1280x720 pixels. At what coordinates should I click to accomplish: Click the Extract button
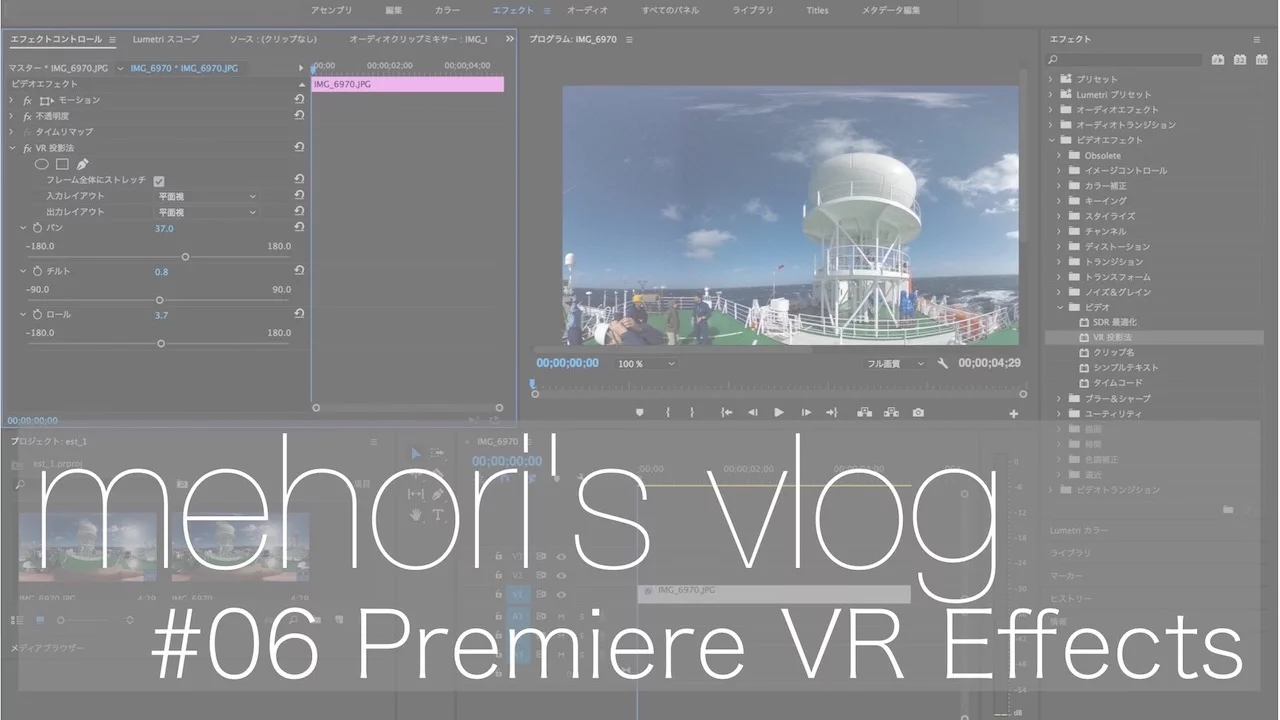click(891, 412)
